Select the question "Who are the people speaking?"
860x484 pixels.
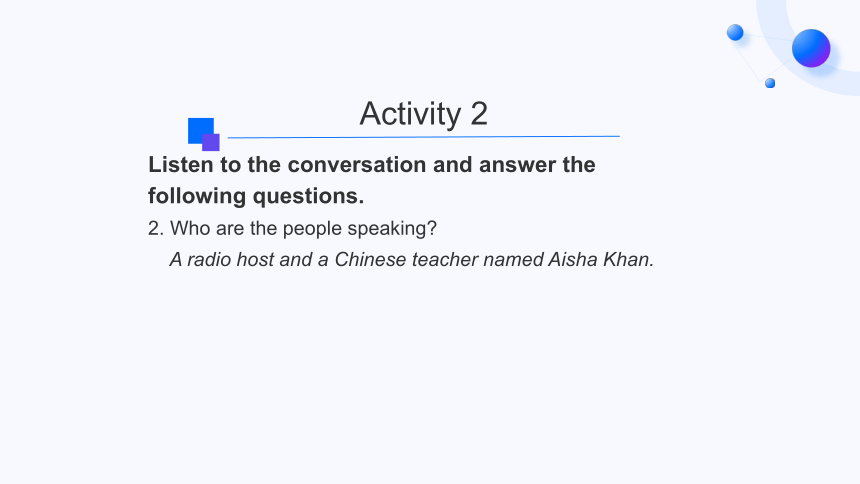303,228
